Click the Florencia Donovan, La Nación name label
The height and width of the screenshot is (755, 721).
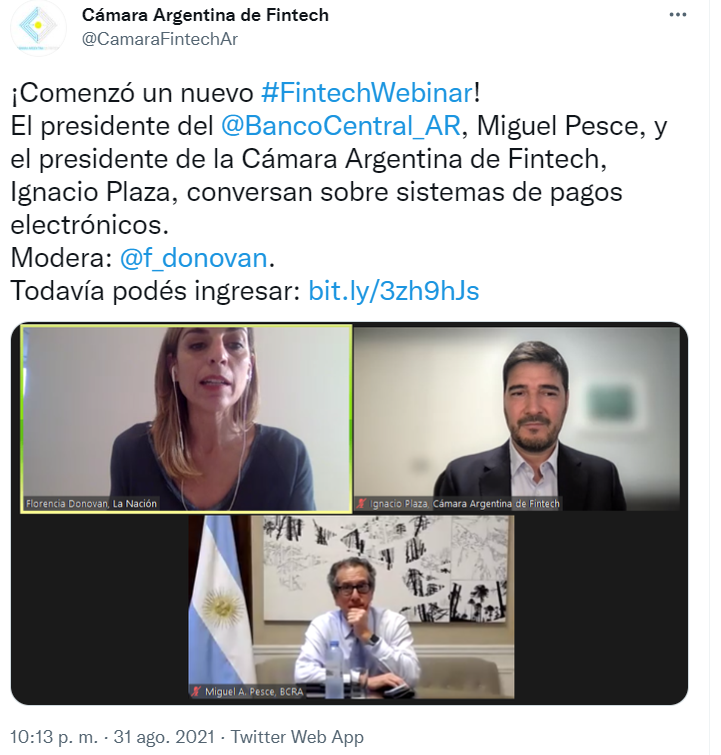92,504
